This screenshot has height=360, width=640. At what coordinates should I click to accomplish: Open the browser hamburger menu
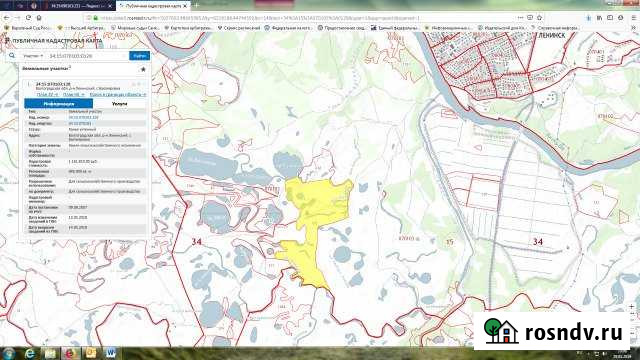pyautogui.click(x=633, y=18)
